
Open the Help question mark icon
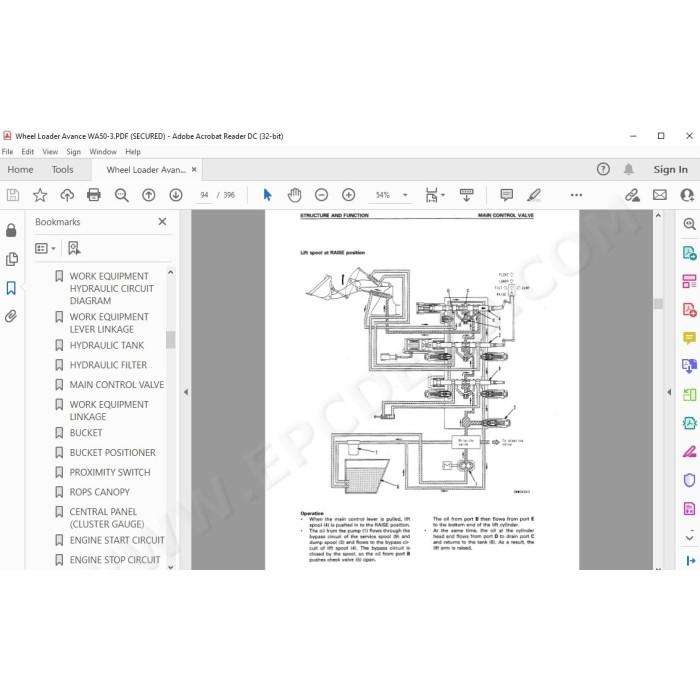[x=603, y=169]
